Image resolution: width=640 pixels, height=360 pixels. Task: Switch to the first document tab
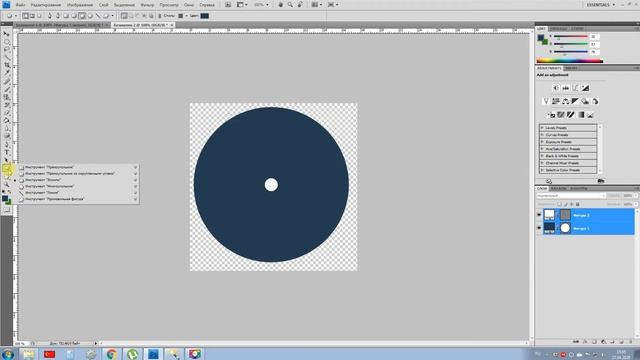(x=61, y=25)
